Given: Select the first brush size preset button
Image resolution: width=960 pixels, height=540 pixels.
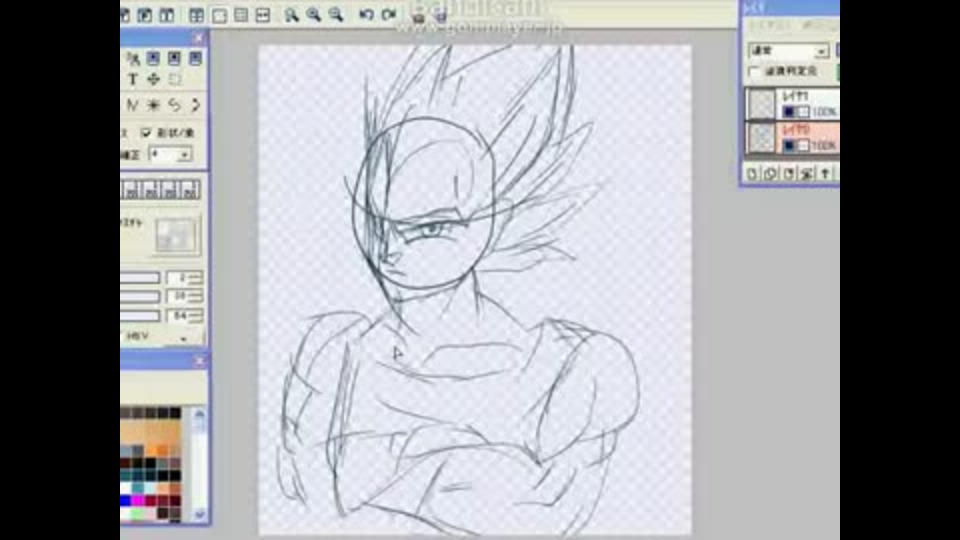Looking at the screenshot, I should [132, 190].
